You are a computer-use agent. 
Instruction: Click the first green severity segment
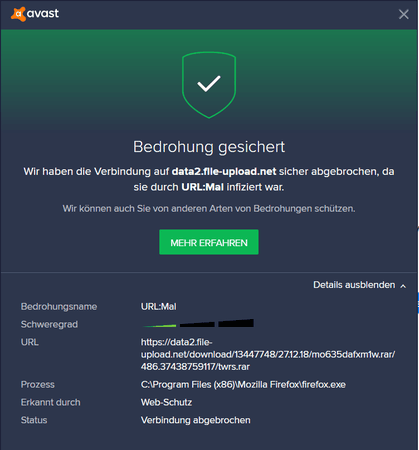(159, 326)
